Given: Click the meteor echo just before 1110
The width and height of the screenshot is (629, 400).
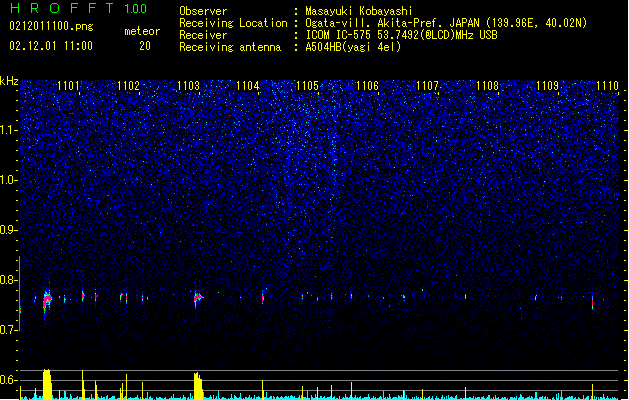Looking at the screenshot, I should coord(592,302).
